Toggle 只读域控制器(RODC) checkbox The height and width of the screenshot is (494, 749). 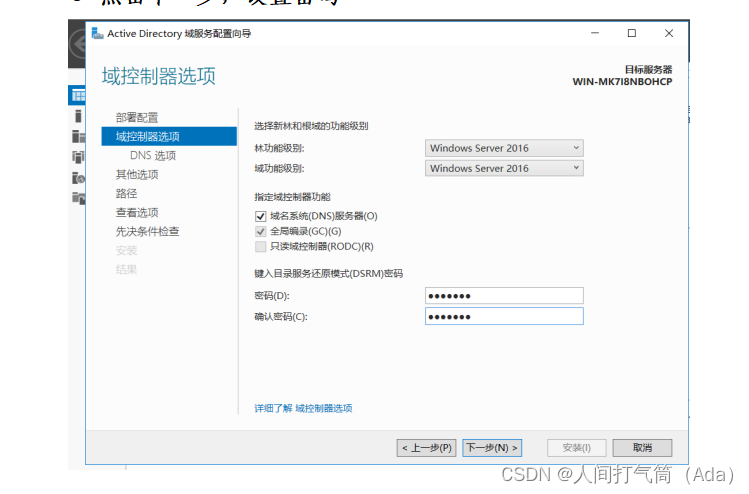[x=260, y=247]
